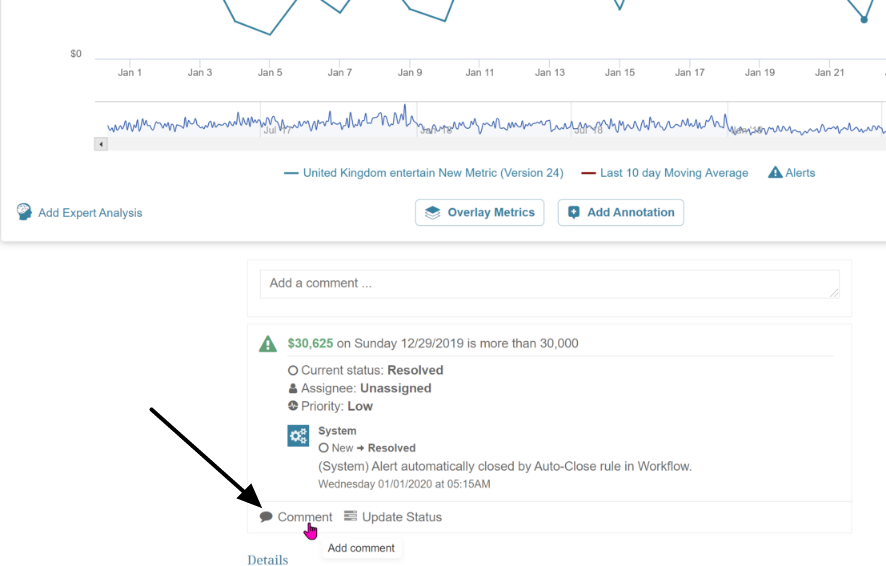
Task: Click the layers icon in Overlay Metrics
Action: coord(433,212)
